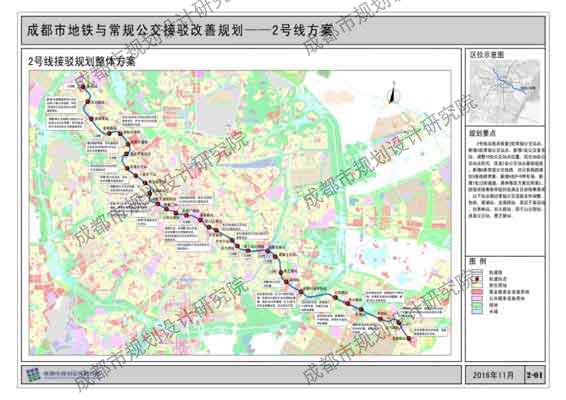Image resolution: width=566 pixels, height=400 pixels.
Task: Click the metro line symbol in the legend
Action: coord(477,272)
